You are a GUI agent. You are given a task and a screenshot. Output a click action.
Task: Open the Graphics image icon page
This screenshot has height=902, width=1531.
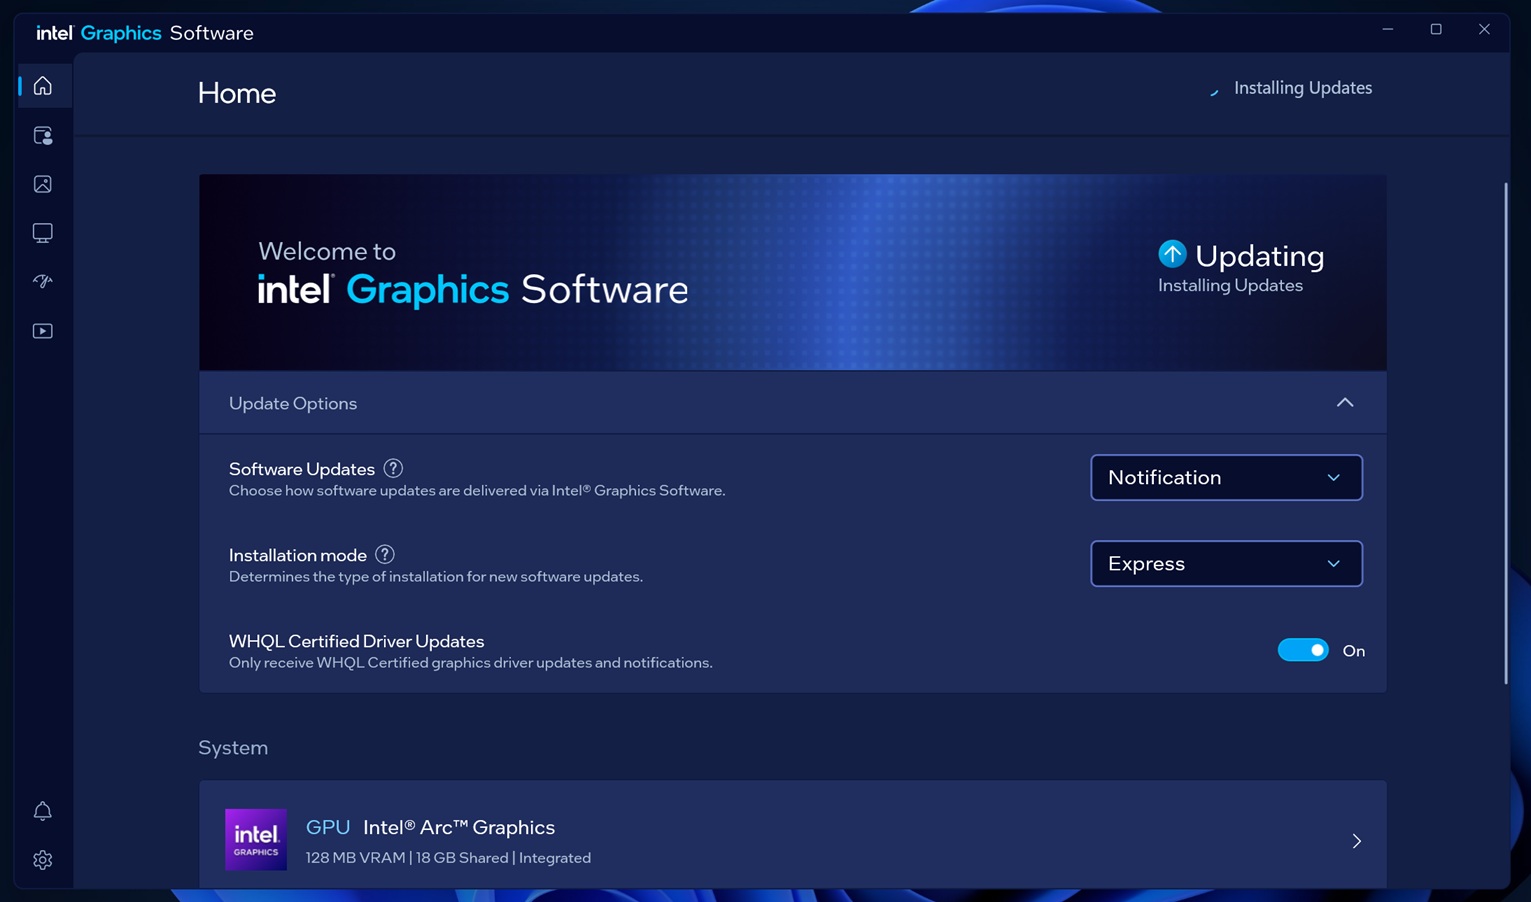(x=43, y=184)
